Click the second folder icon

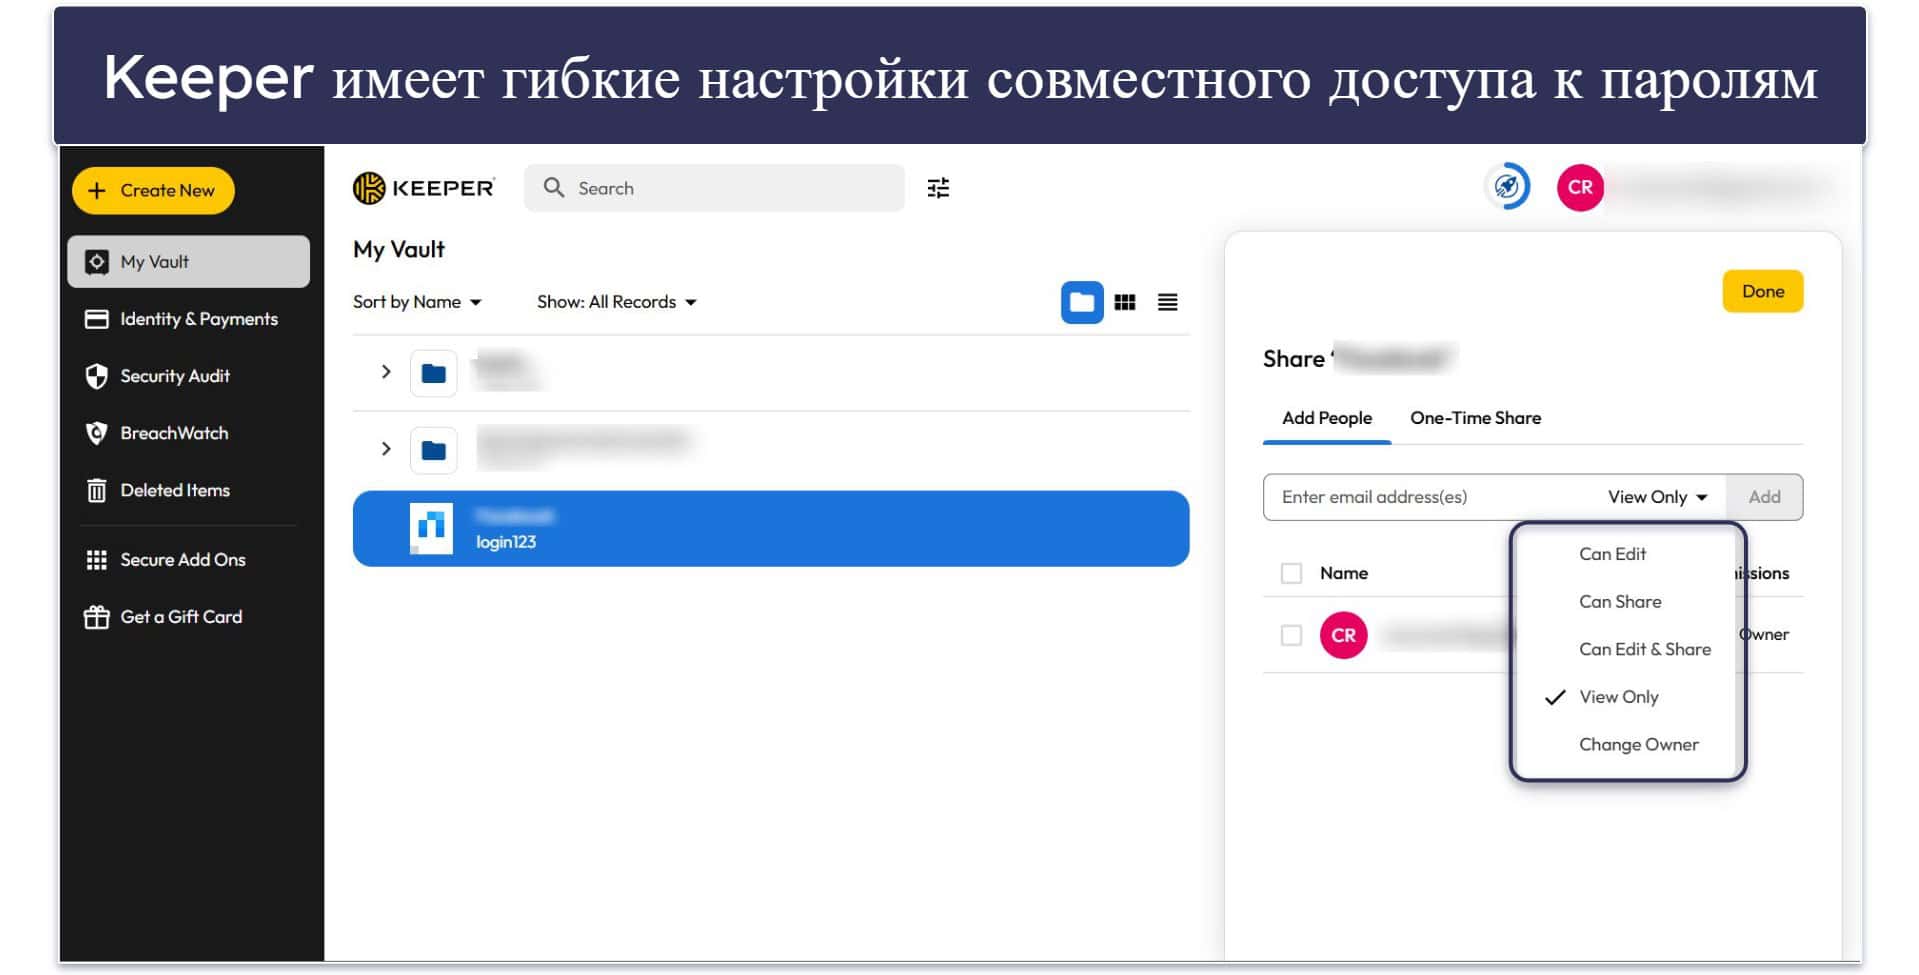click(x=434, y=450)
